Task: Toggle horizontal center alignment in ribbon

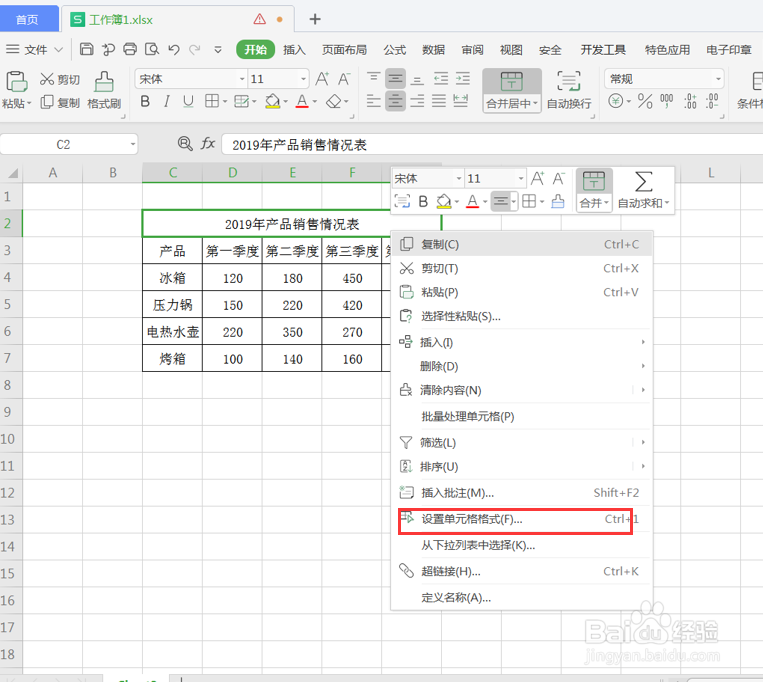Action: click(x=395, y=101)
